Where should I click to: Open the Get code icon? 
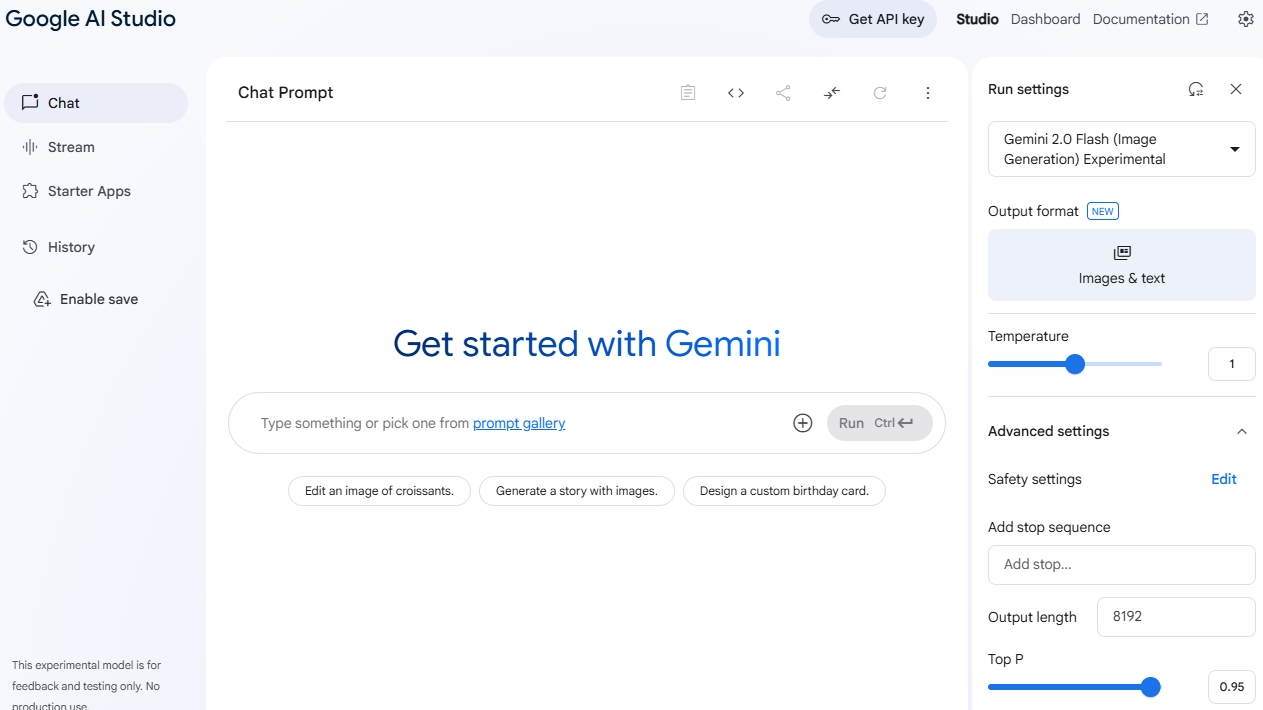(736, 93)
